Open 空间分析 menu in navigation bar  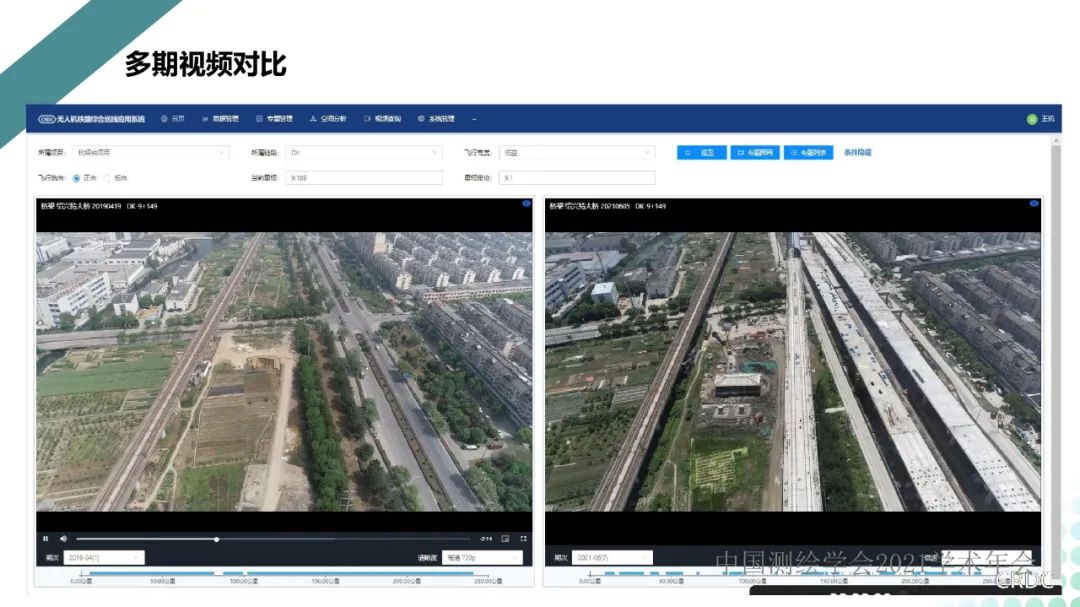pos(328,119)
